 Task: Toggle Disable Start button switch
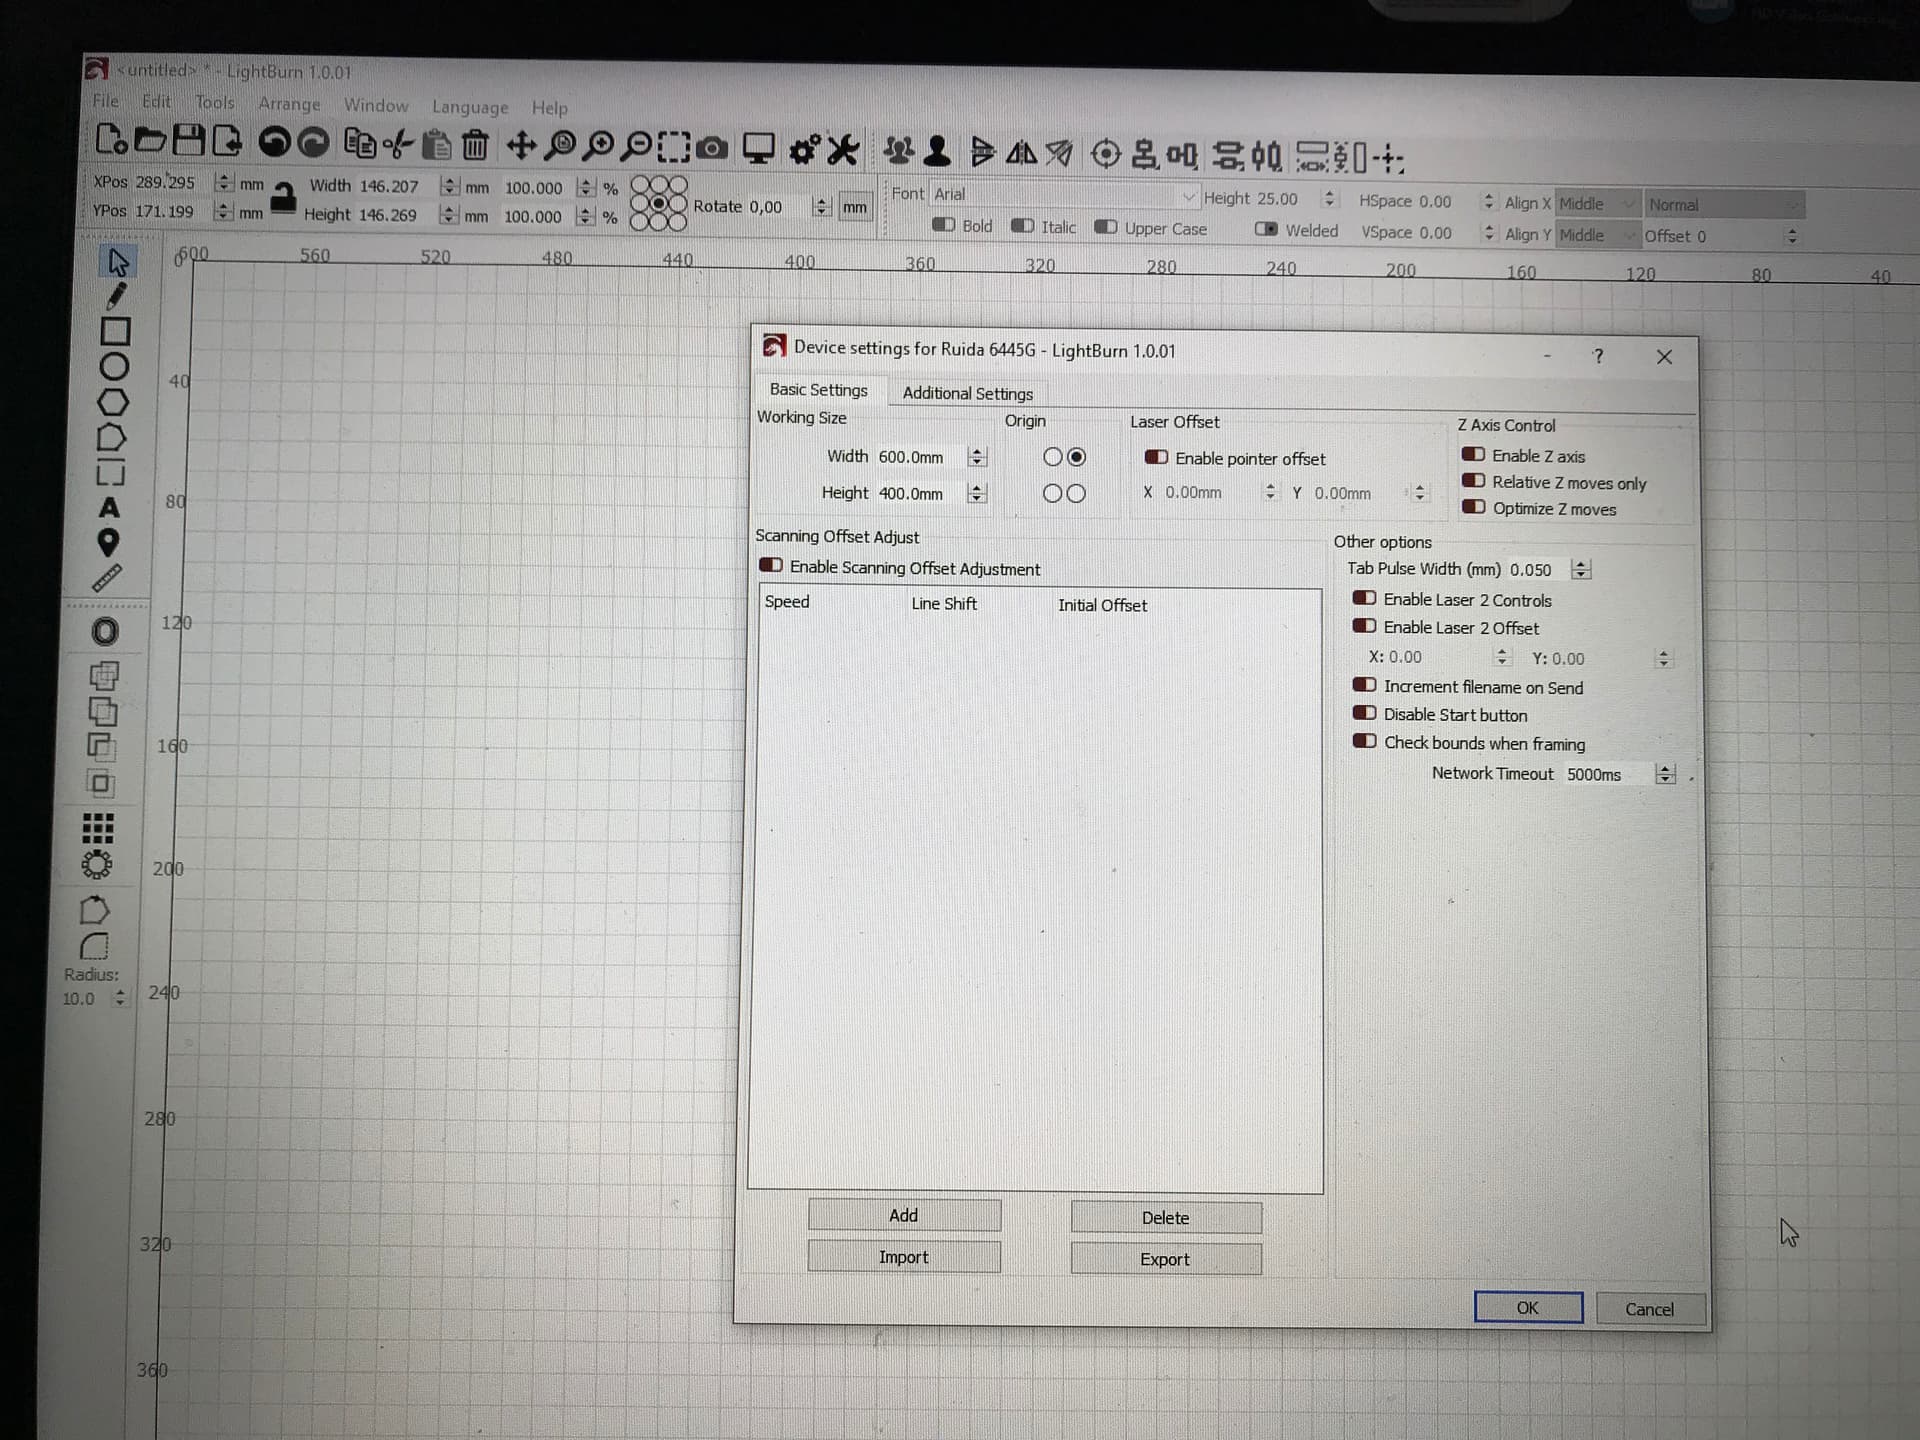[x=1364, y=713]
